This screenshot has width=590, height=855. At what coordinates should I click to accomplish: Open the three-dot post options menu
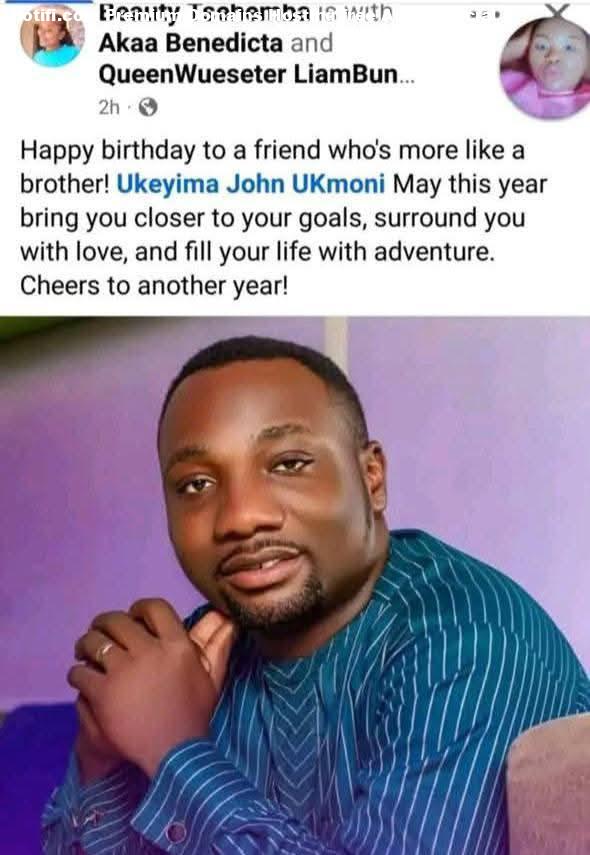[484, 15]
